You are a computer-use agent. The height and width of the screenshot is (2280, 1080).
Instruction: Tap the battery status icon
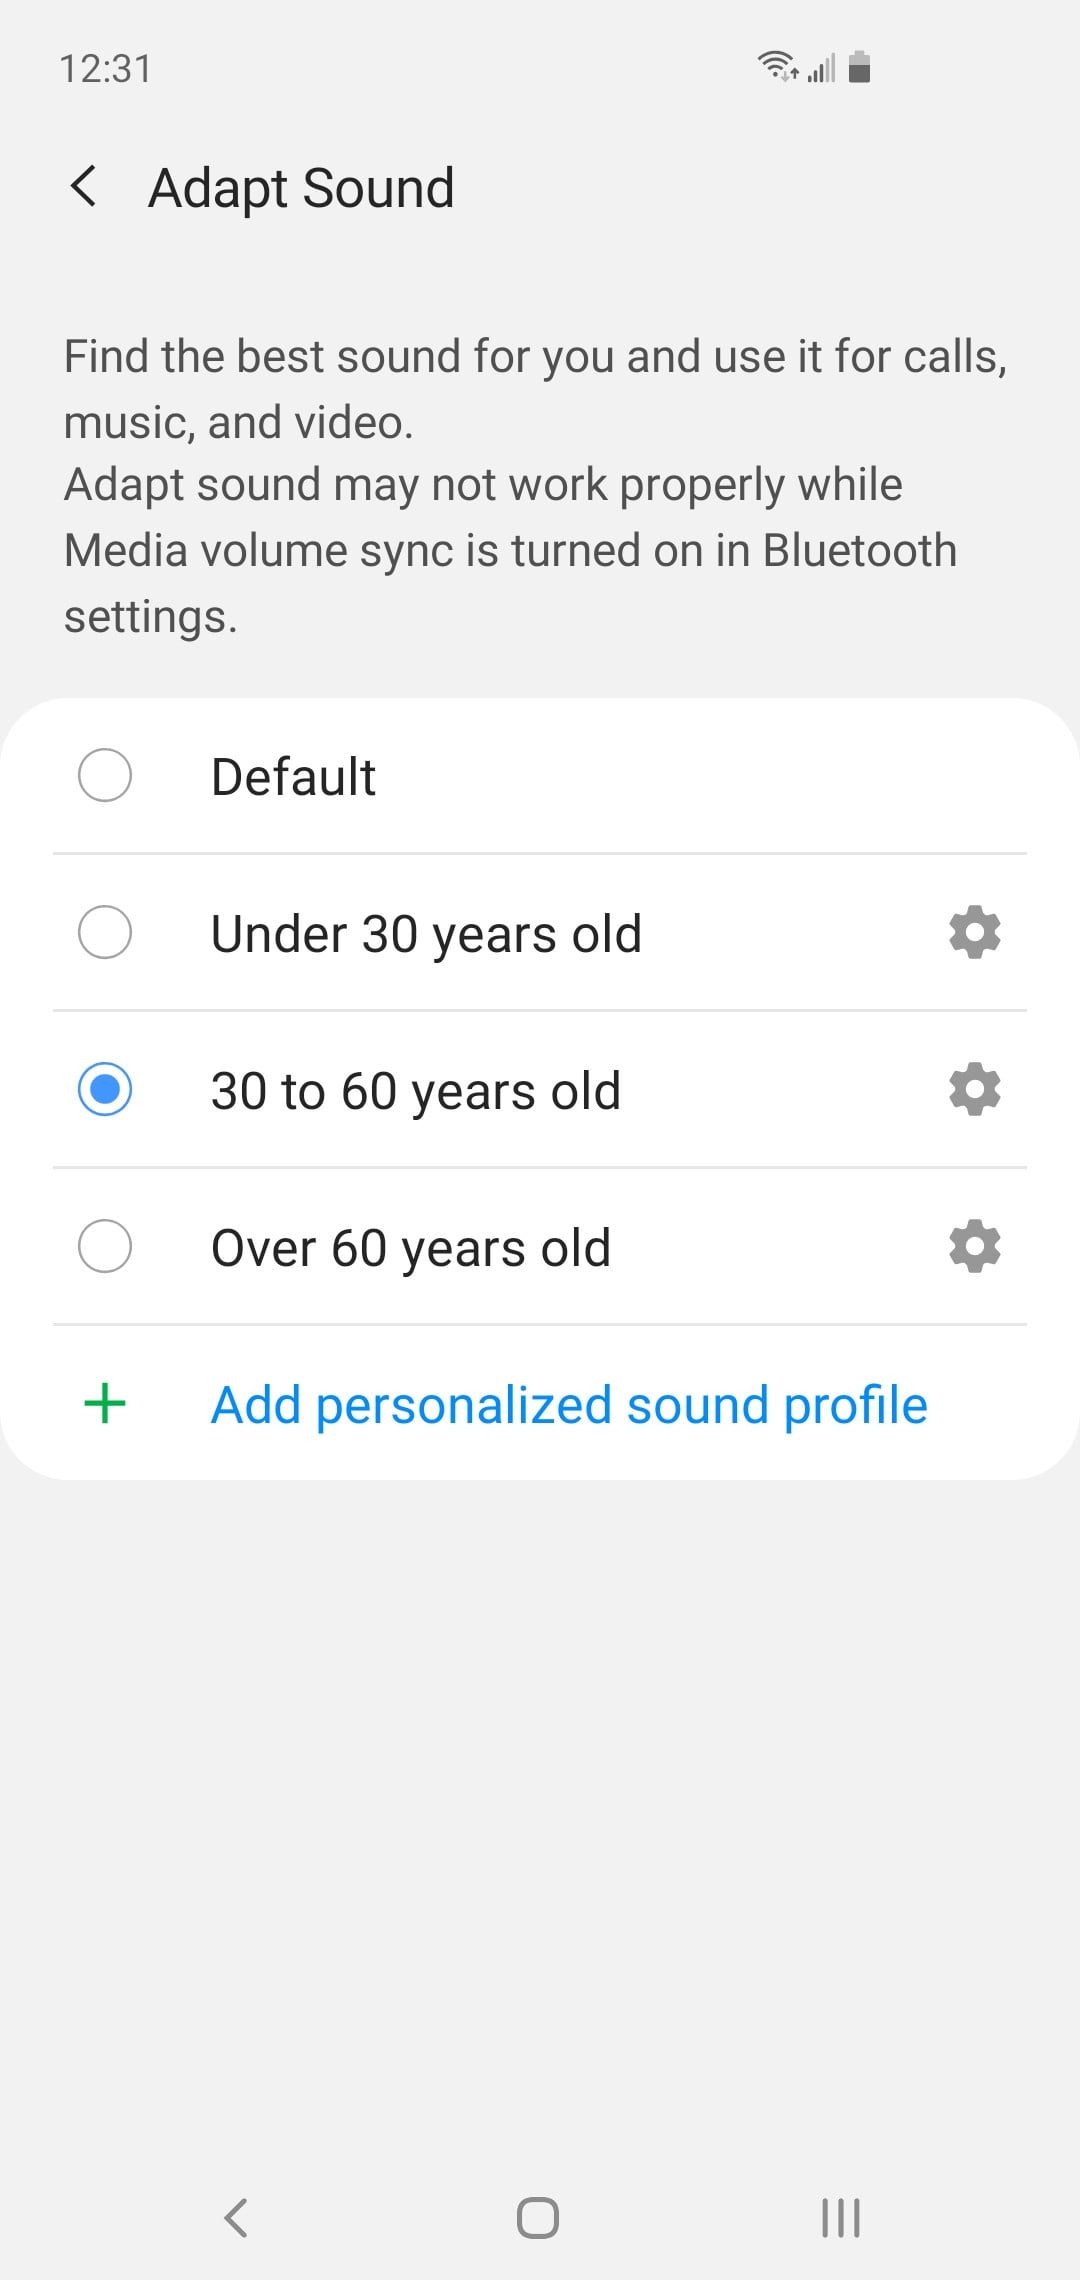(x=859, y=67)
